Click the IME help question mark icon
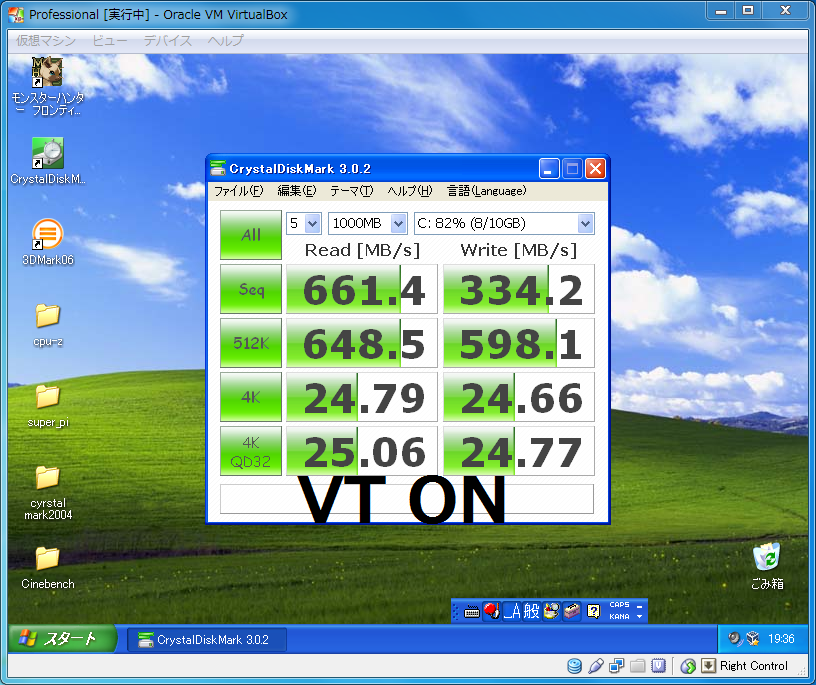Image resolution: width=816 pixels, height=685 pixels. click(593, 611)
